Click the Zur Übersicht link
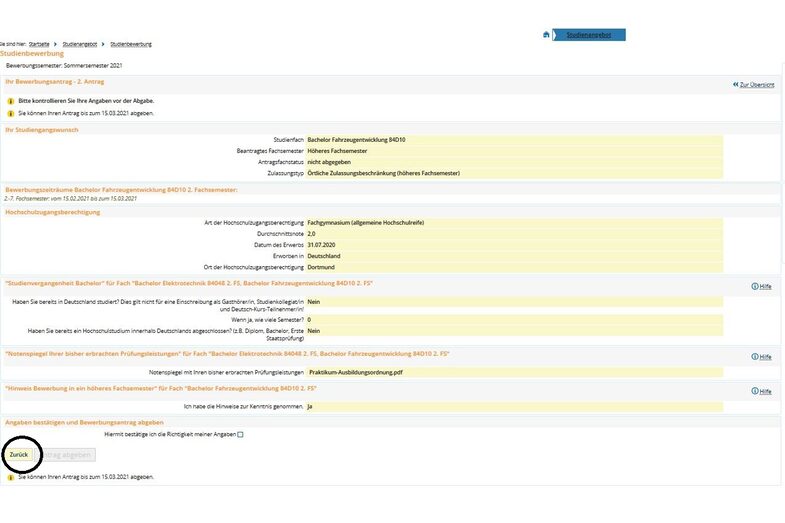Screen dimensions: 785x523 [x=756, y=85]
